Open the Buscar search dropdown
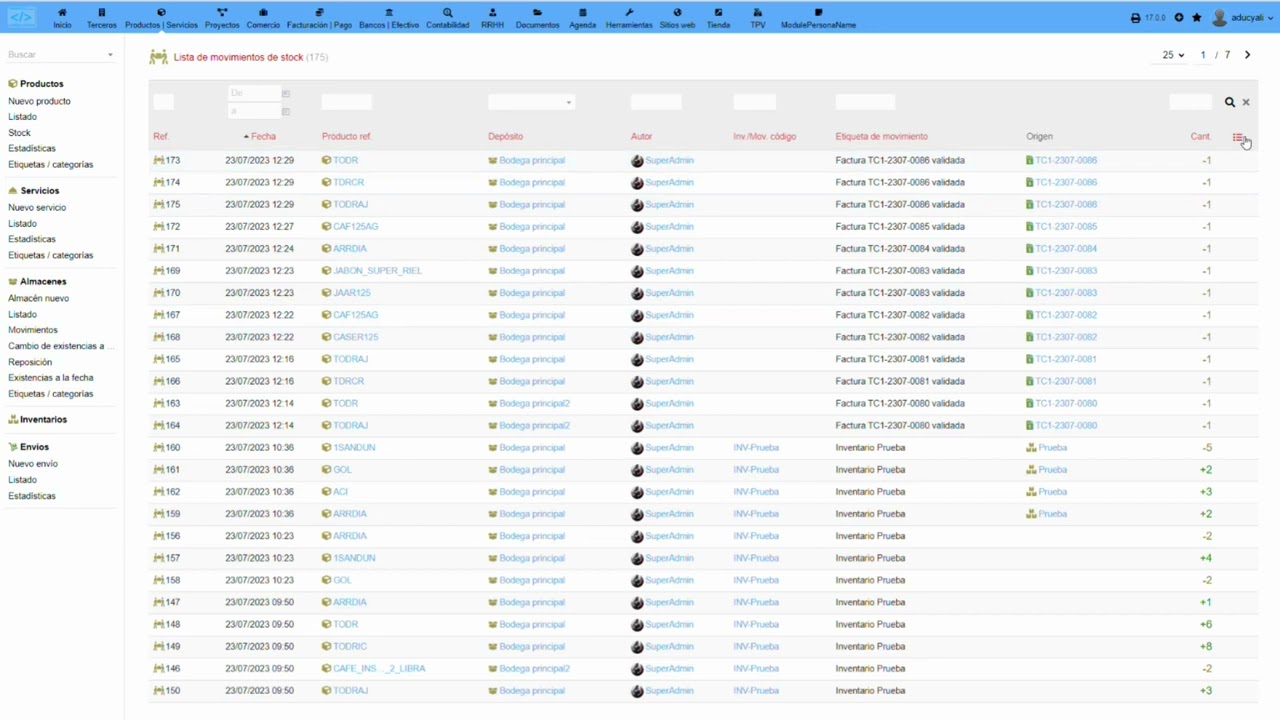The height and width of the screenshot is (720, 1280). 60,55
